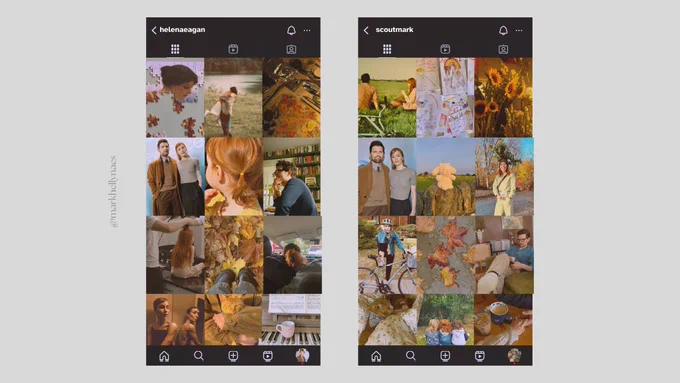Open red-haired child ponytail post

click(x=233, y=177)
